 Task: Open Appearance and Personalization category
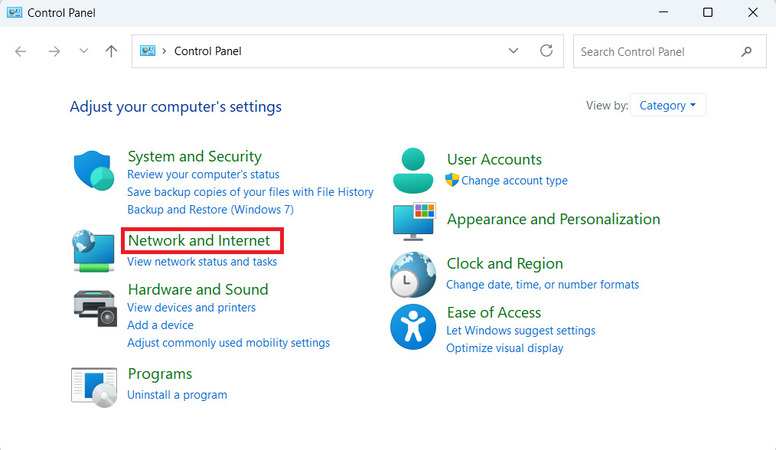click(x=553, y=219)
